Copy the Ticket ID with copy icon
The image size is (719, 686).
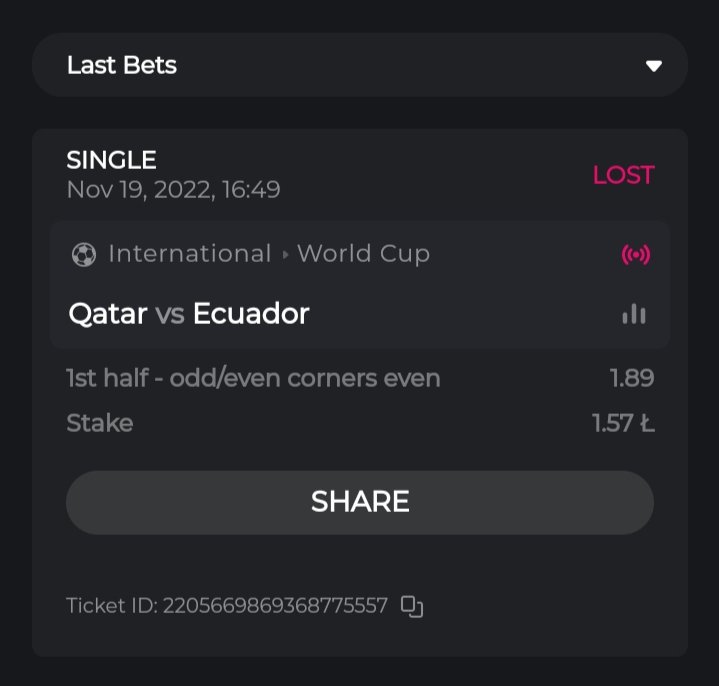pyautogui.click(x=412, y=606)
